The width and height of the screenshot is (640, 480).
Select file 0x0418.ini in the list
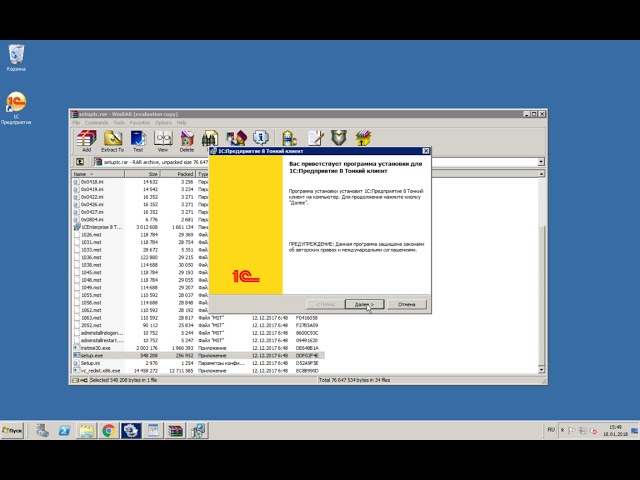pyautogui.click(x=92, y=182)
